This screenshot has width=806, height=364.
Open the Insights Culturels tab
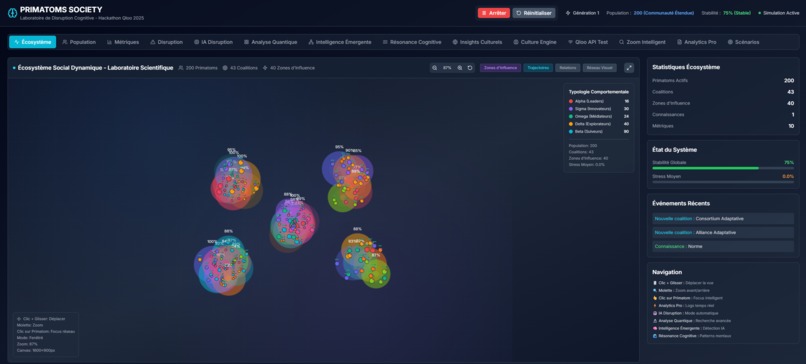click(x=477, y=42)
